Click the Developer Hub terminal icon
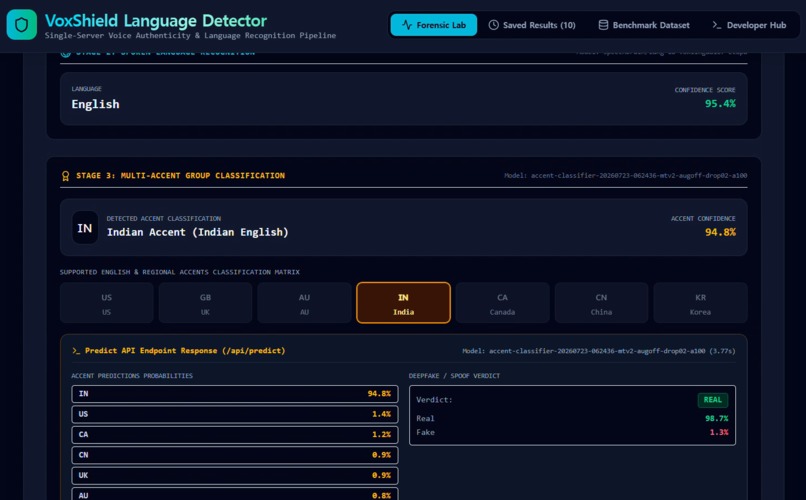 tap(717, 25)
